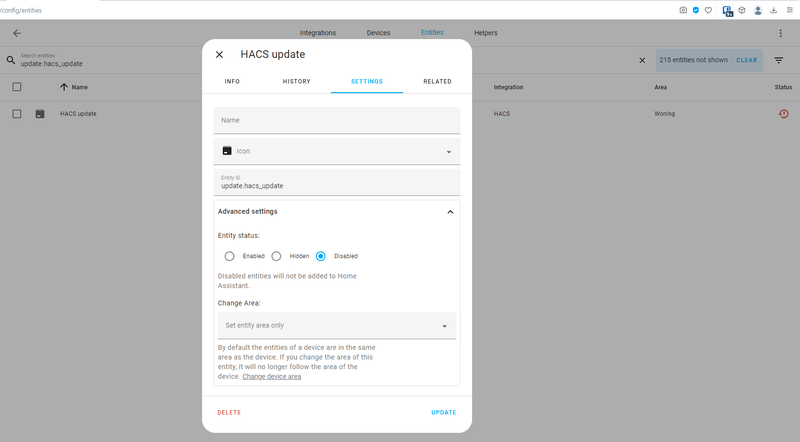Click the blue shield browser icon
The width and height of the screenshot is (800, 442).
click(x=696, y=10)
